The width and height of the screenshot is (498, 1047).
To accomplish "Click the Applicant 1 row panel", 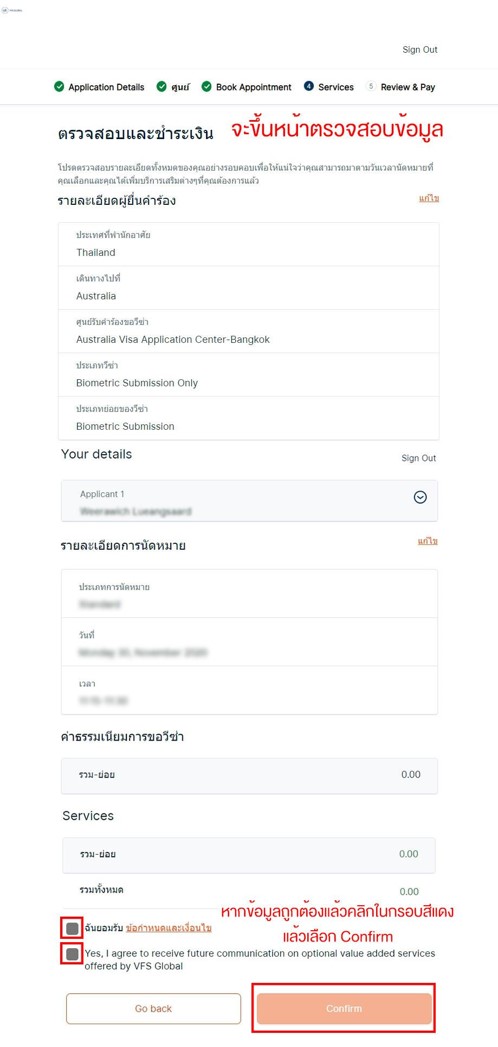I will point(249,501).
